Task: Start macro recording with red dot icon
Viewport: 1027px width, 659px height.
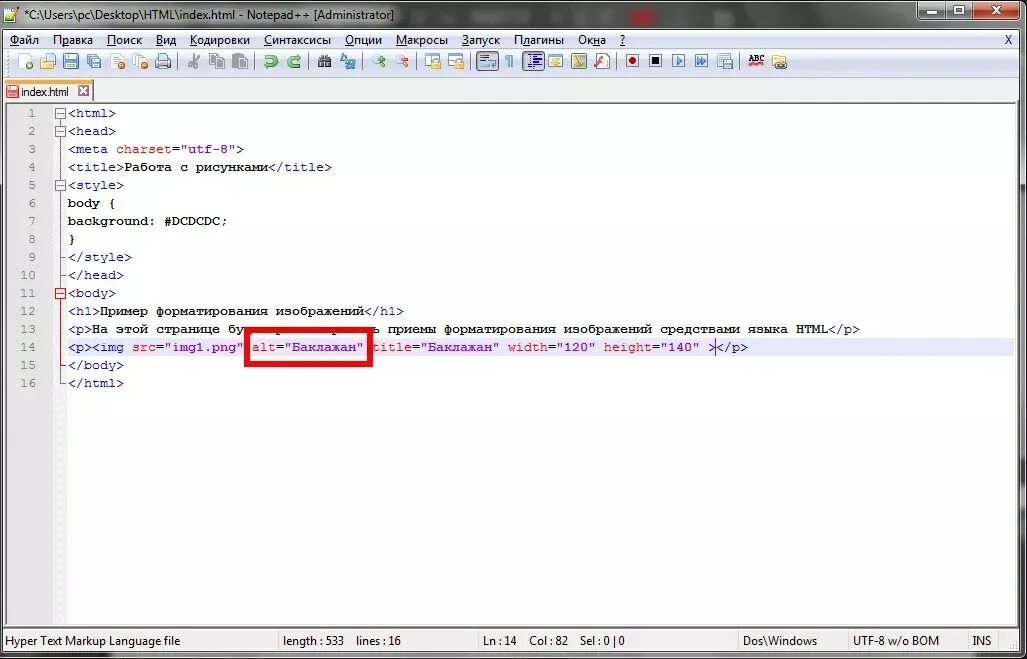Action: (x=632, y=61)
